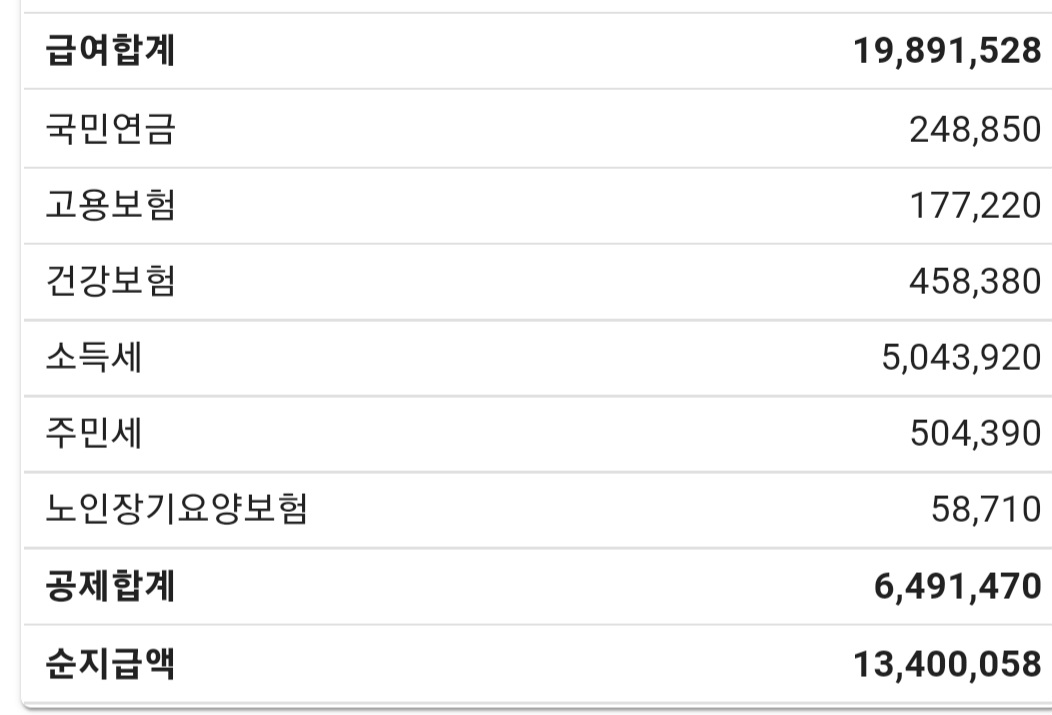
Task: Click the 급여합계 label
Action: point(110,52)
